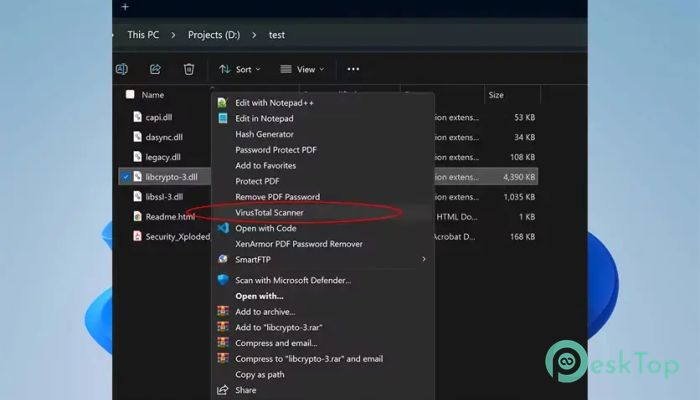Click the Microsoft Defender shield icon
The height and width of the screenshot is (400, 700).
point(223,280)
